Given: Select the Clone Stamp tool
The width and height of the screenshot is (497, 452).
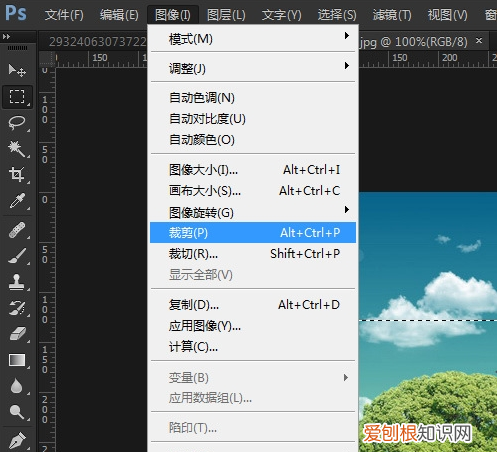Looking at the screenshot, I should 17,282.
